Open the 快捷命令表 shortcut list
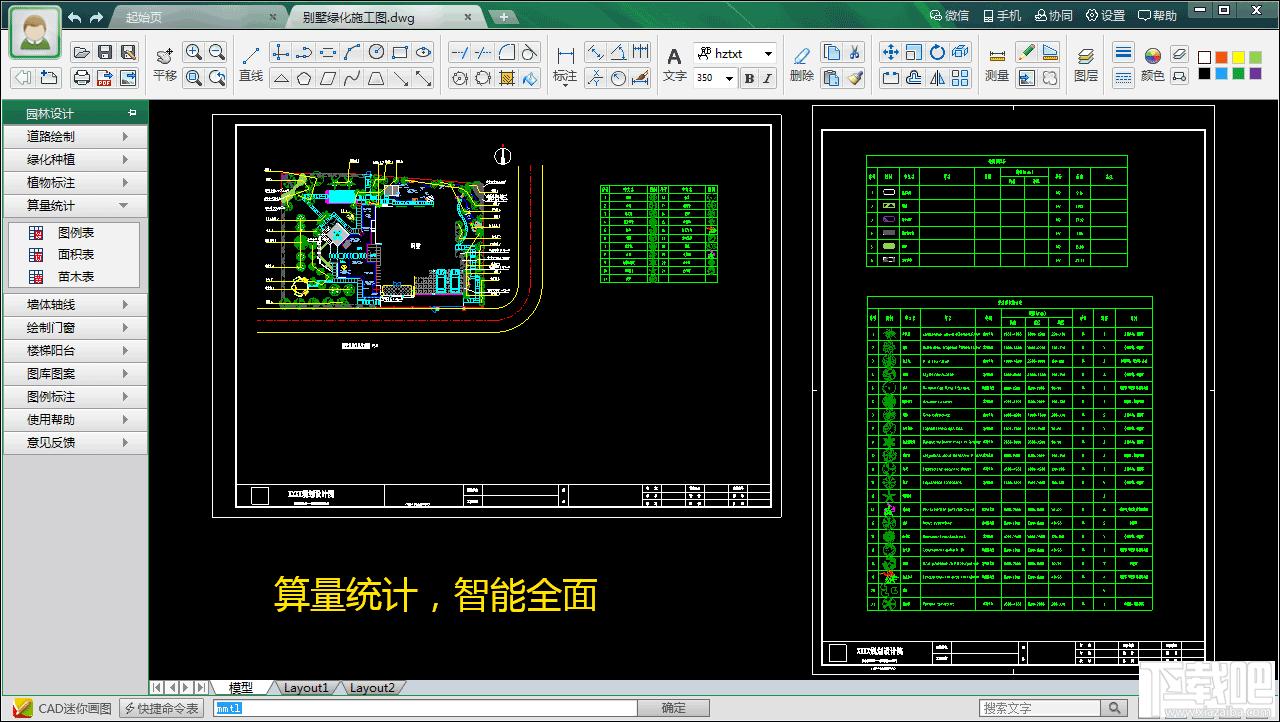 pos(162,708)
